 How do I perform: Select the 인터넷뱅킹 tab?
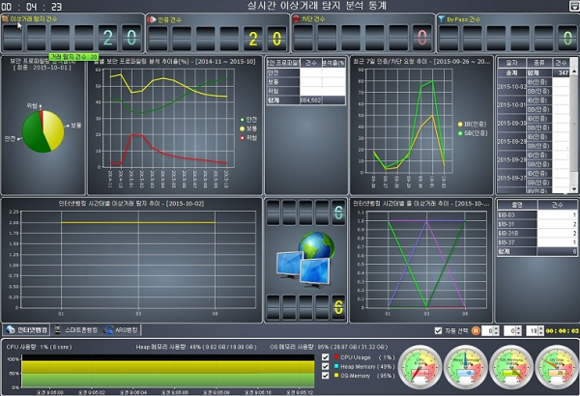click(x=27, y=330)
